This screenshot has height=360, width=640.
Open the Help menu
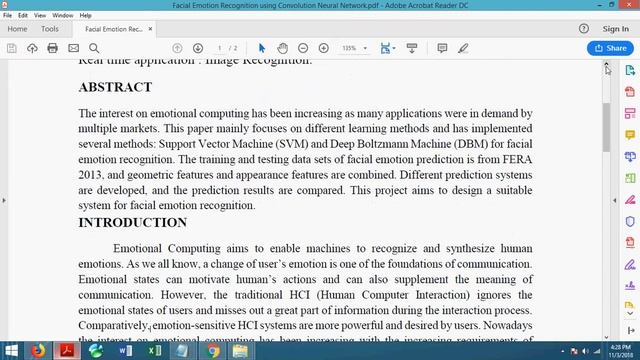click(85, 16)
